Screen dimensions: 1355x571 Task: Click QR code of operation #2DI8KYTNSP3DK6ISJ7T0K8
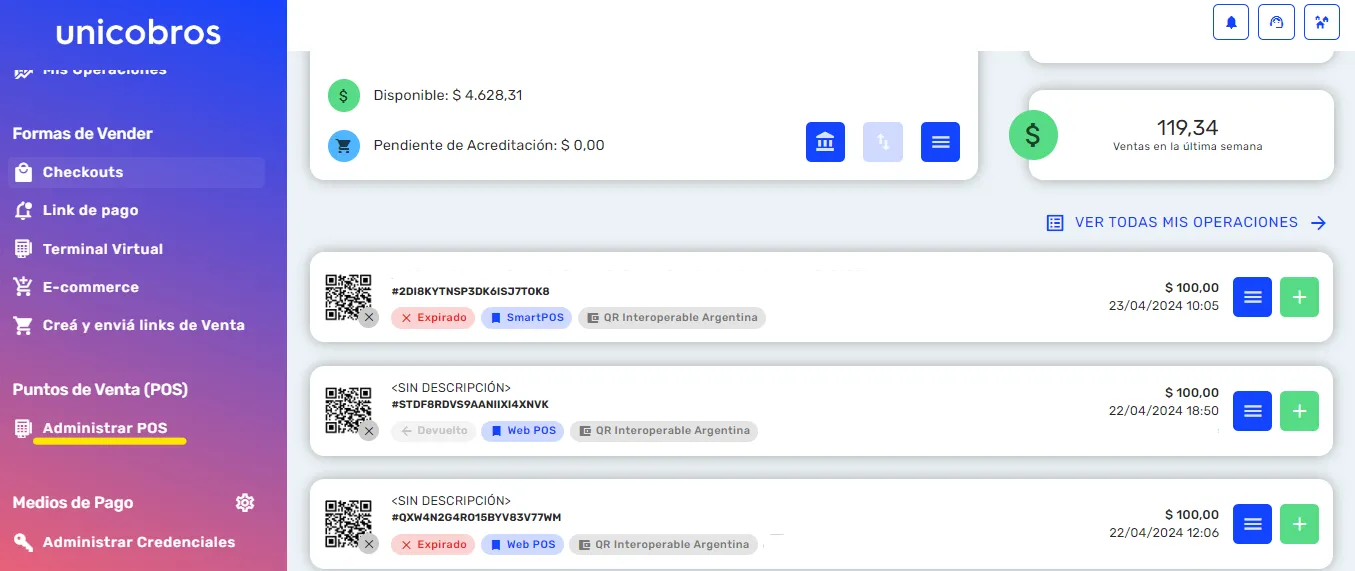click(348, 297)
